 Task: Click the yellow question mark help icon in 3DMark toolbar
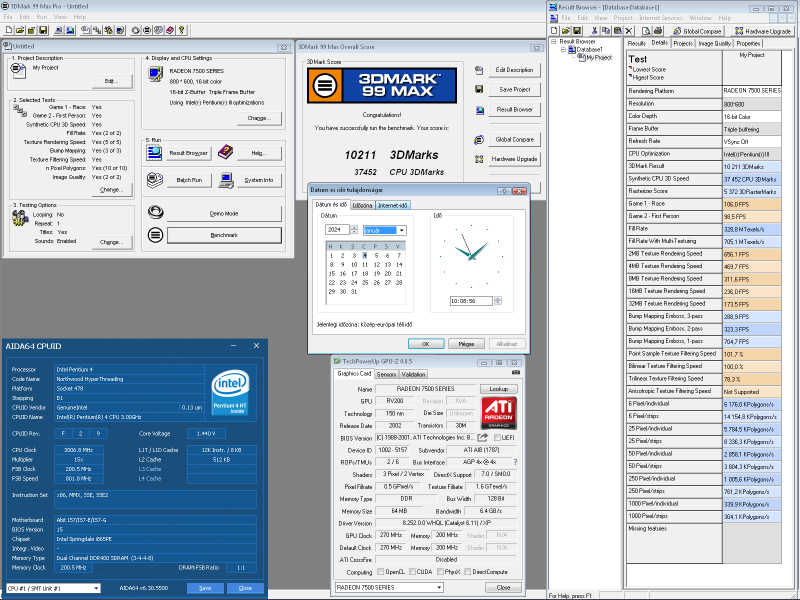(x=182, y=30)
